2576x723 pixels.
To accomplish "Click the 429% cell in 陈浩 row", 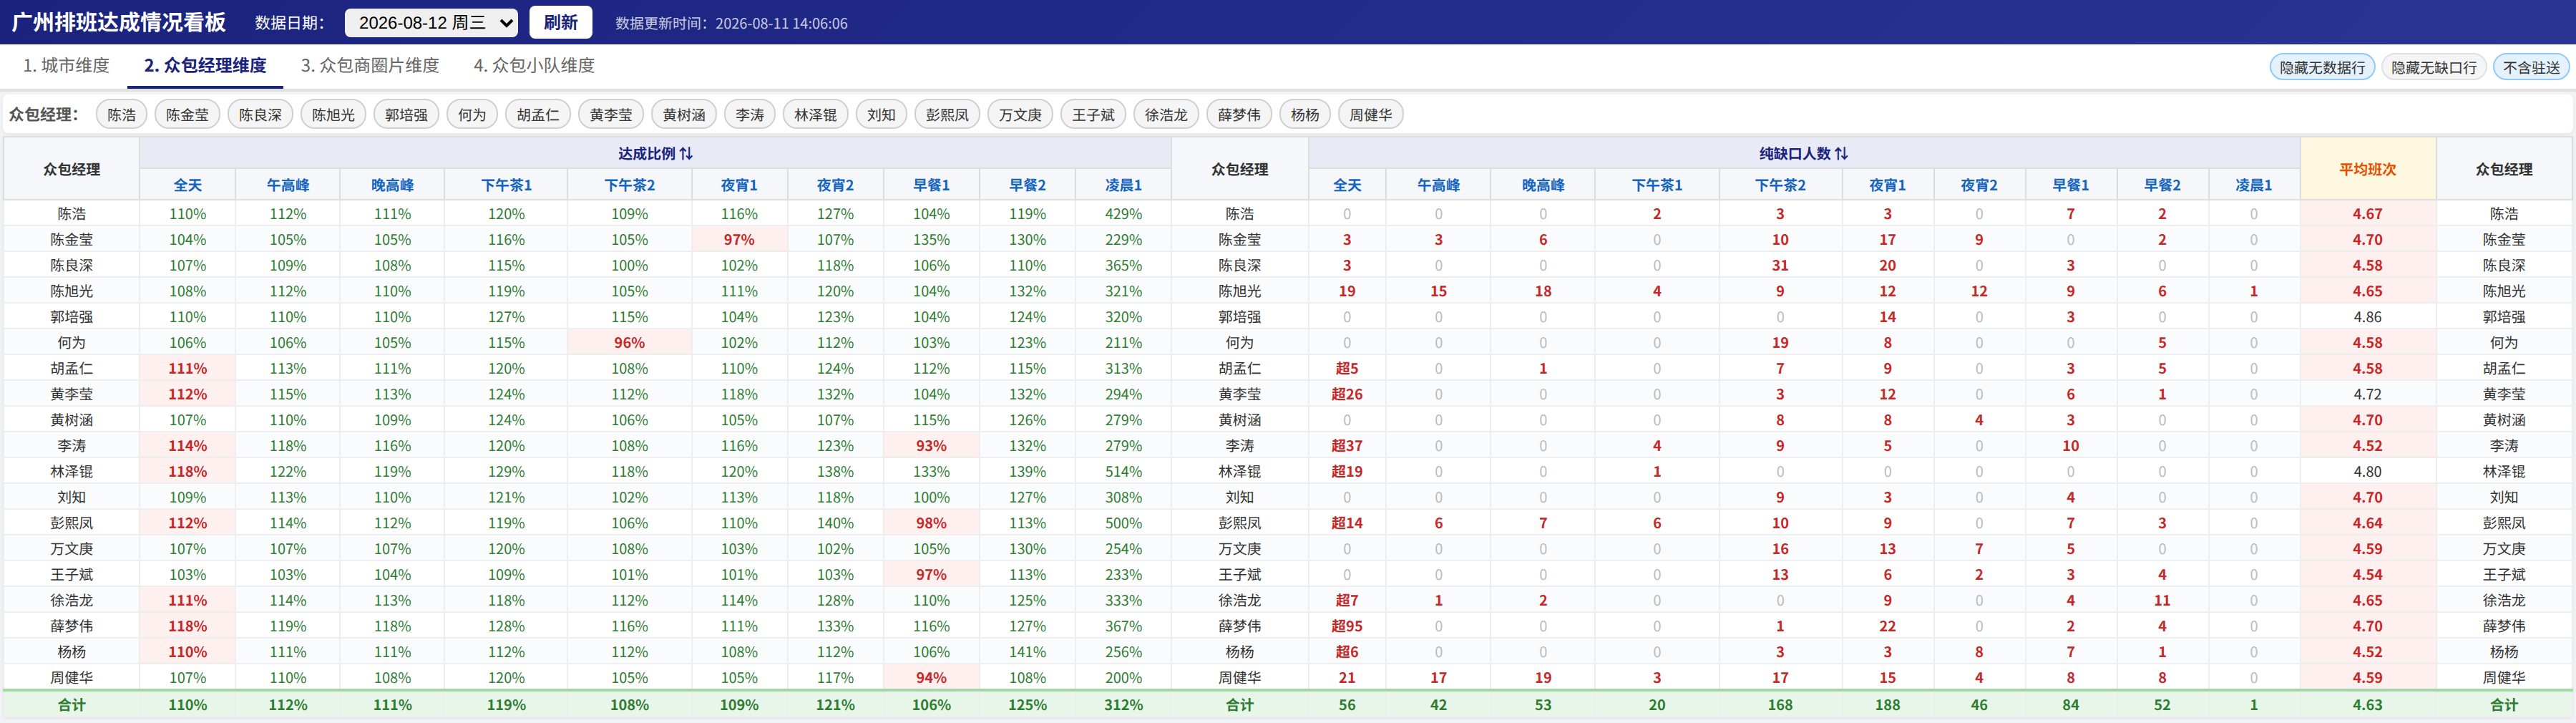I will pos(1123,214).
